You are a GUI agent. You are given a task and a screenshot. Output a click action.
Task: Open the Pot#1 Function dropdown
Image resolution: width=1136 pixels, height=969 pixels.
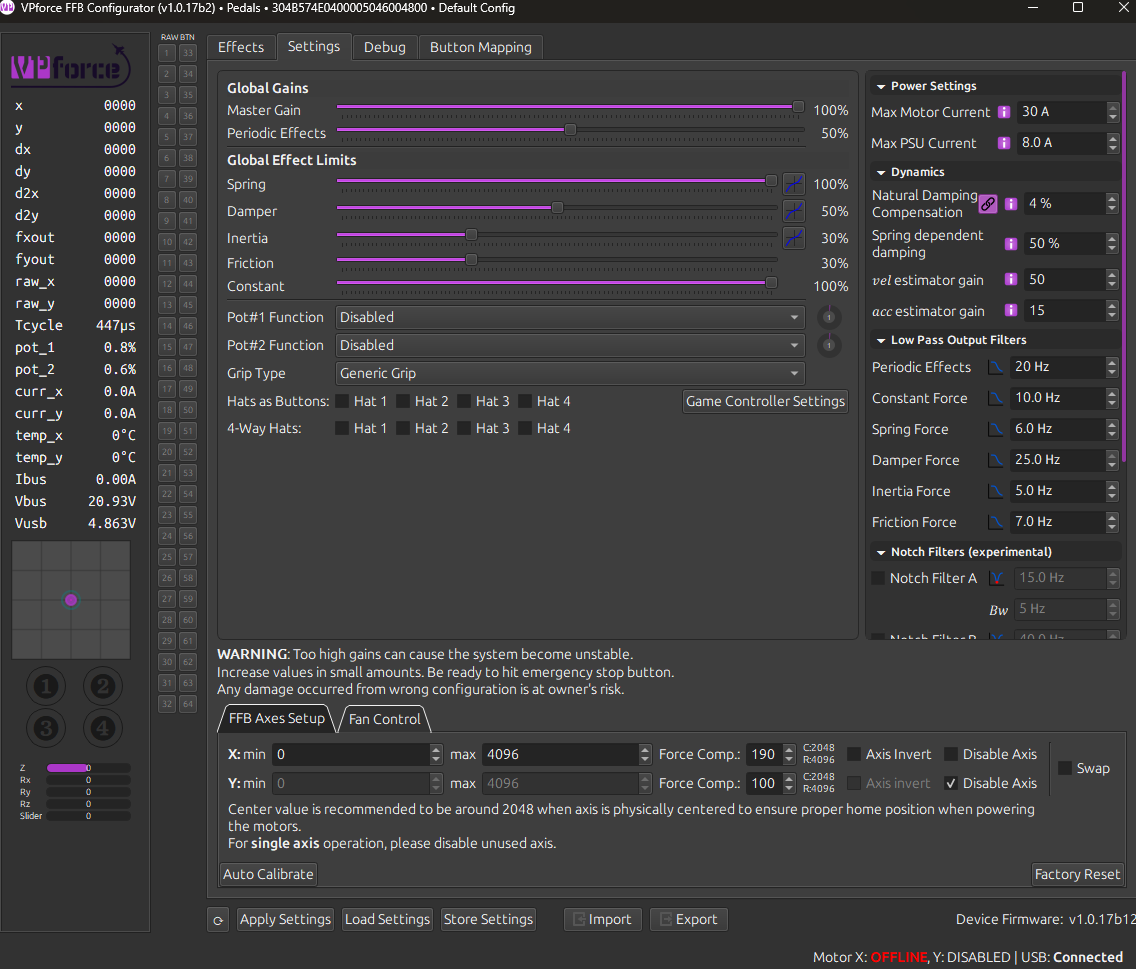pos(569,317)
